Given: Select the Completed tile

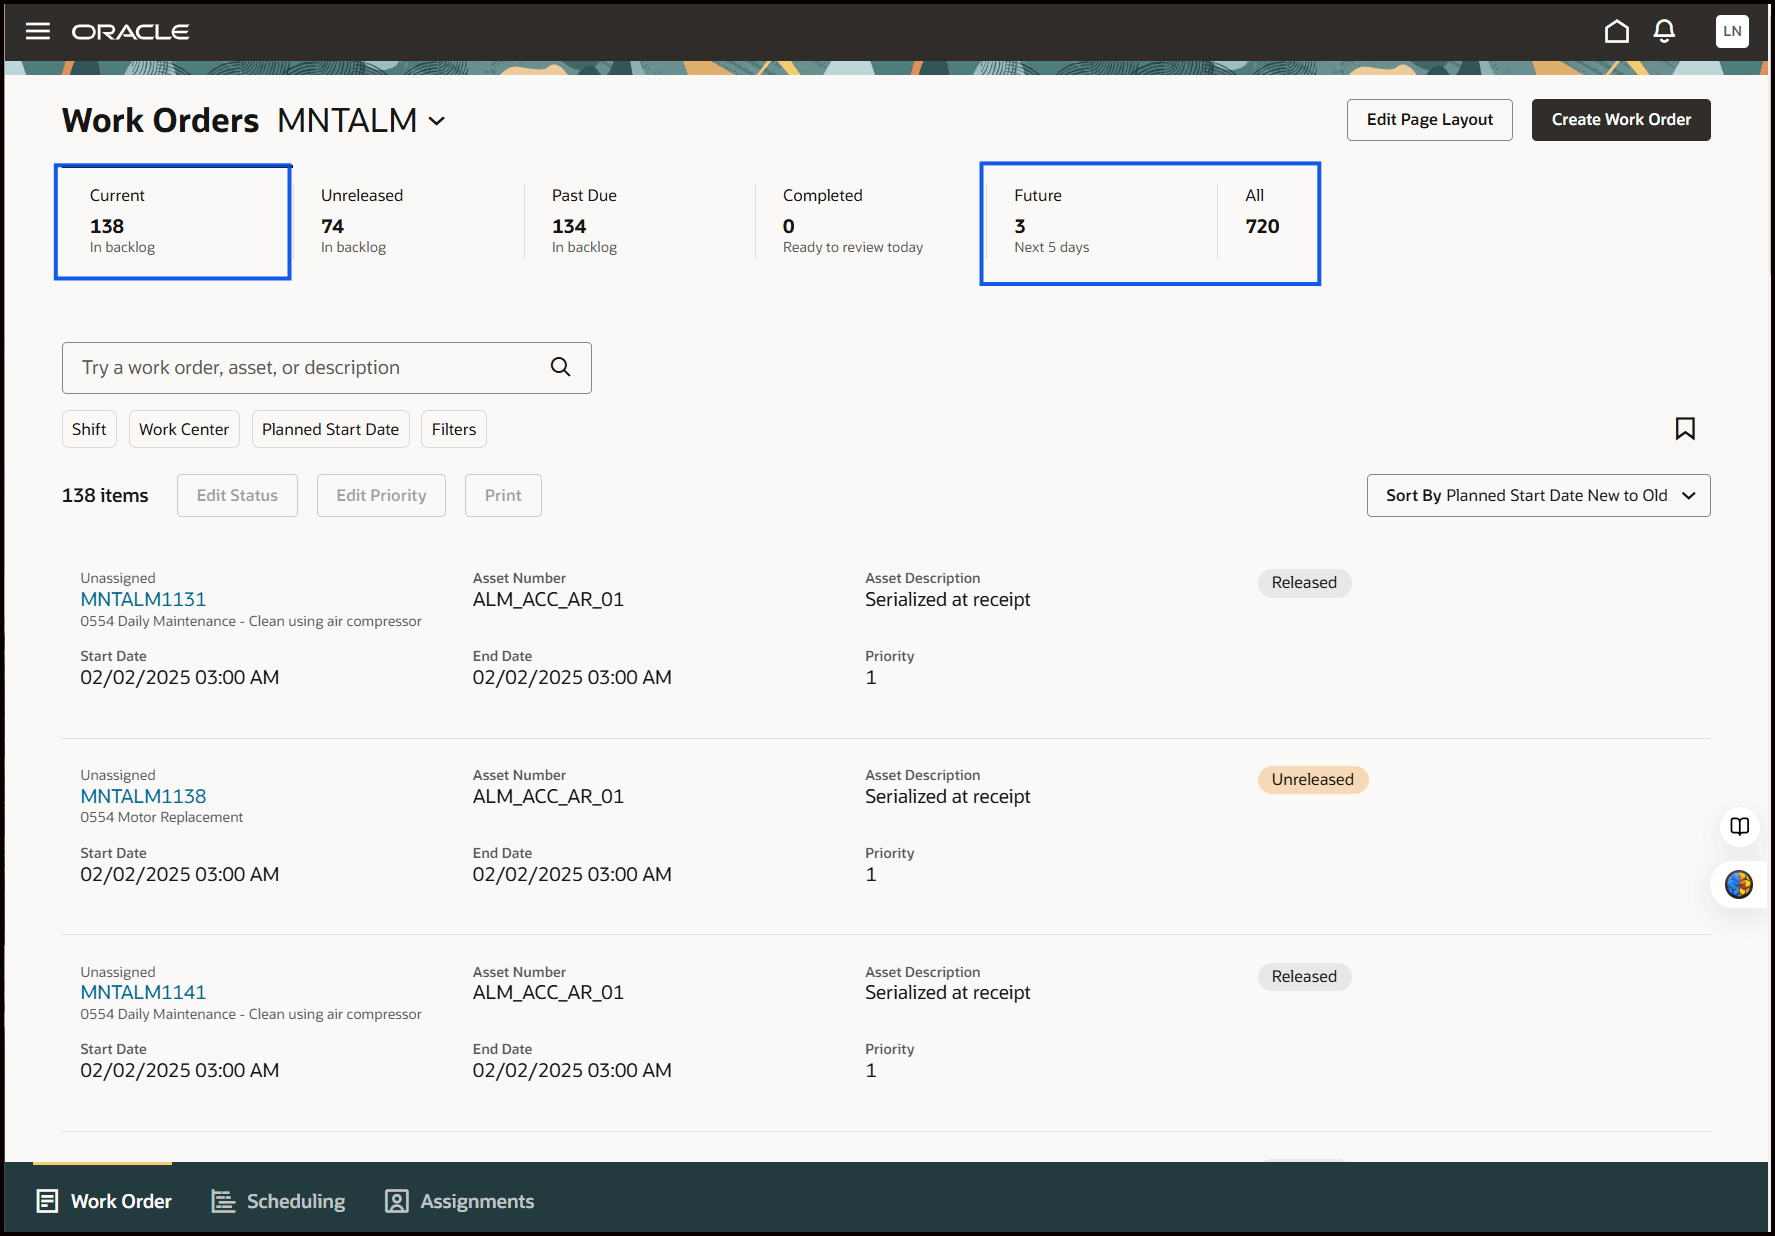Looking at the screenshot, I should 870,222.
